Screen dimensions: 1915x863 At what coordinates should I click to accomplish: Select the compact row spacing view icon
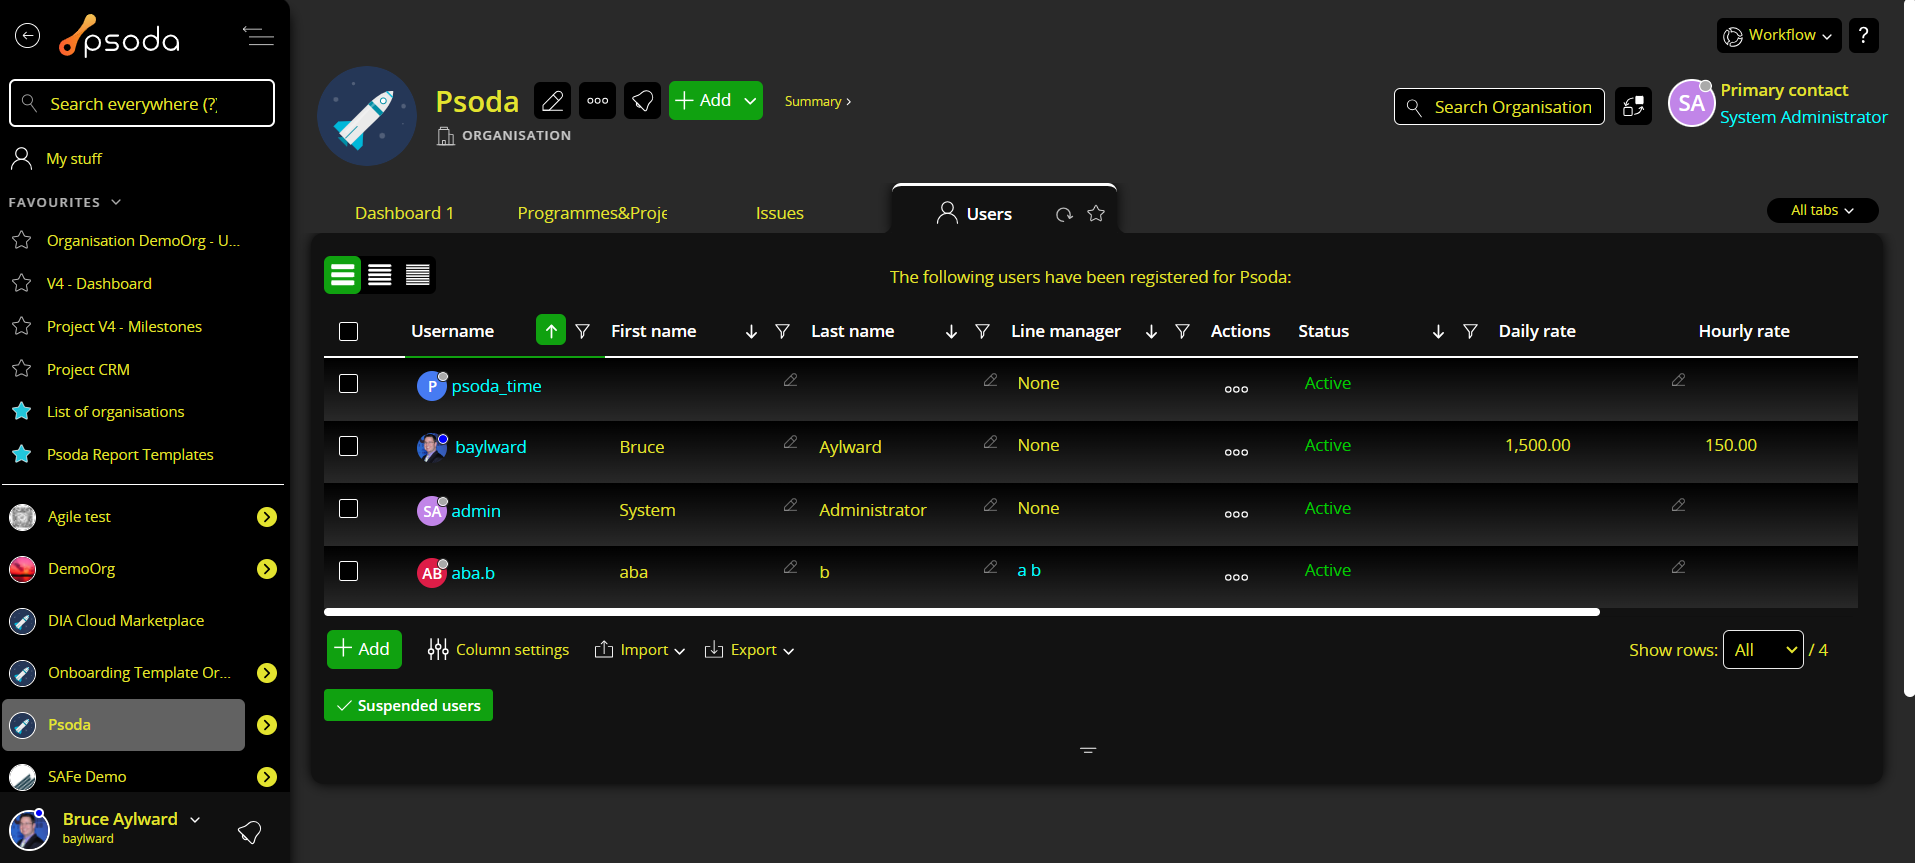click(417, 274)
